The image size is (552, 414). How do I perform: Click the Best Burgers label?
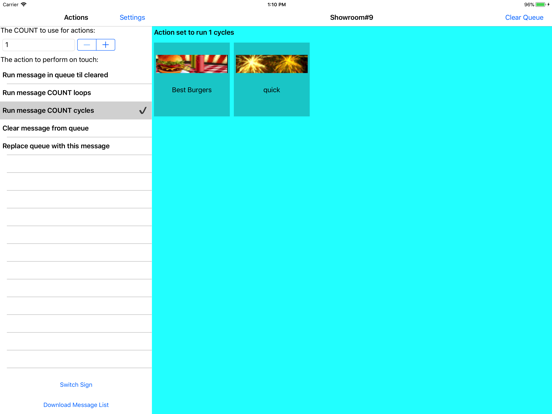pyautogui.click(x=192, y=90)
